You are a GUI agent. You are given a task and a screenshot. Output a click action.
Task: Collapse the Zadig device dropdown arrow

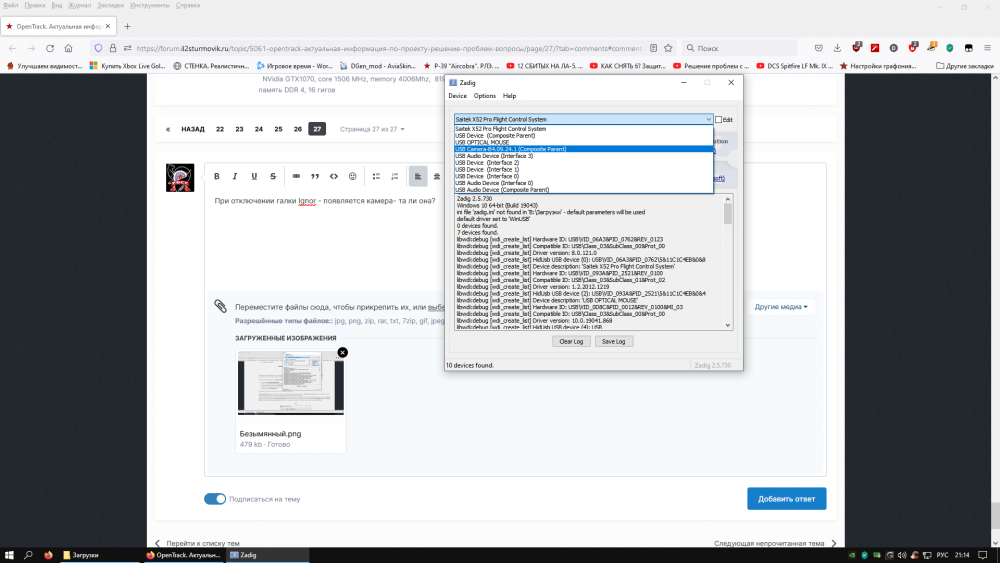(x=708, y=119)
